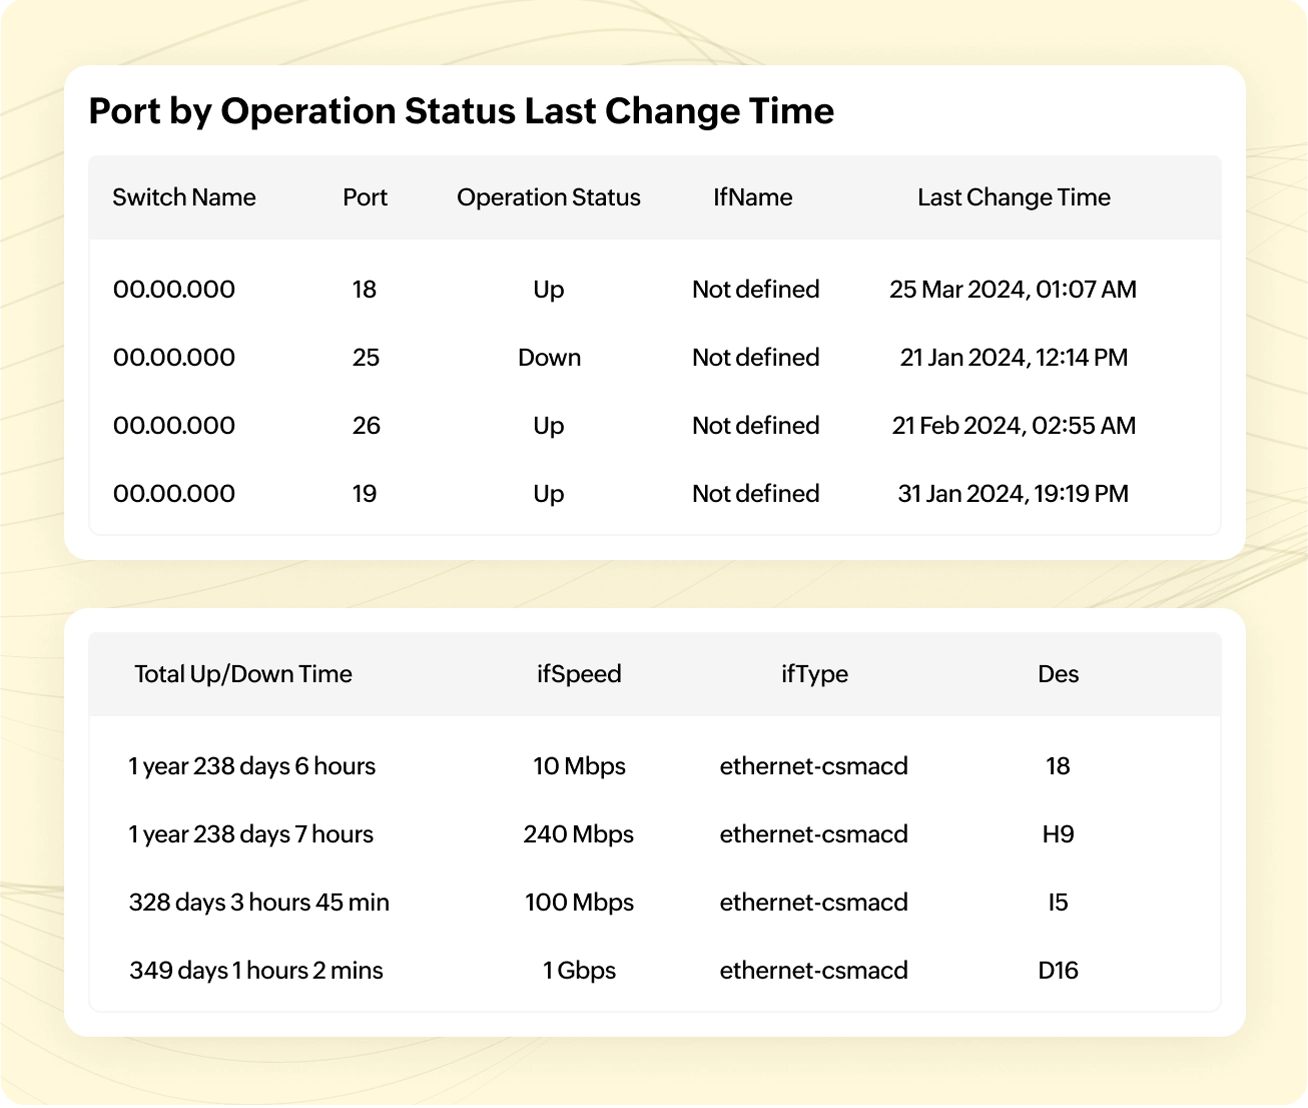This screenshot has height=1108, width=1308.
Task: Click the 21 Feb 2024, 02:55 AM timestamp
Action: [1013, 425]
